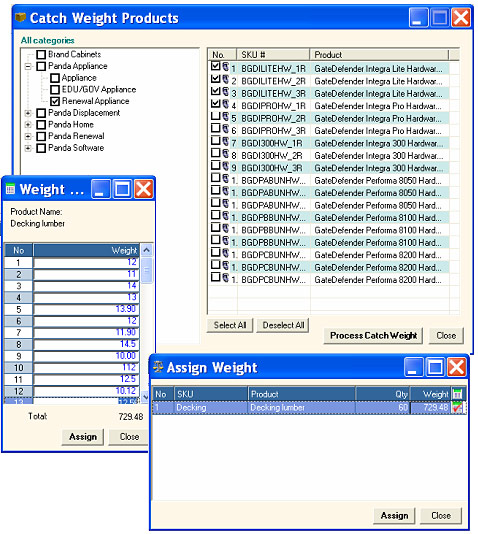Uncheck row 4 BGDIPROHW_1R checkbox

click(x=215, y=103)
